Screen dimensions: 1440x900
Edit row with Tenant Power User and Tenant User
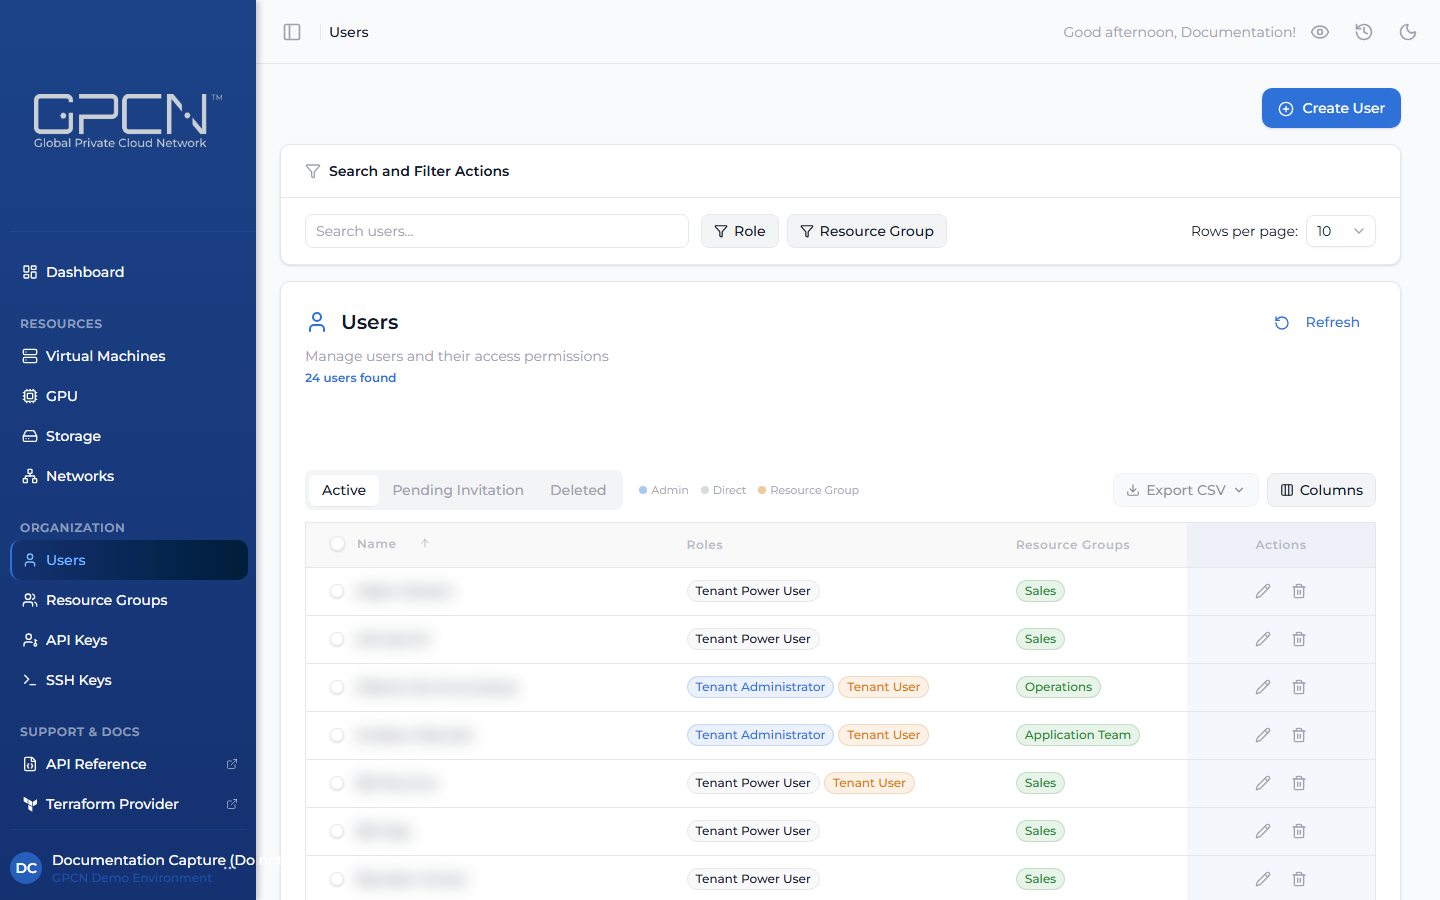[1263, 783]
